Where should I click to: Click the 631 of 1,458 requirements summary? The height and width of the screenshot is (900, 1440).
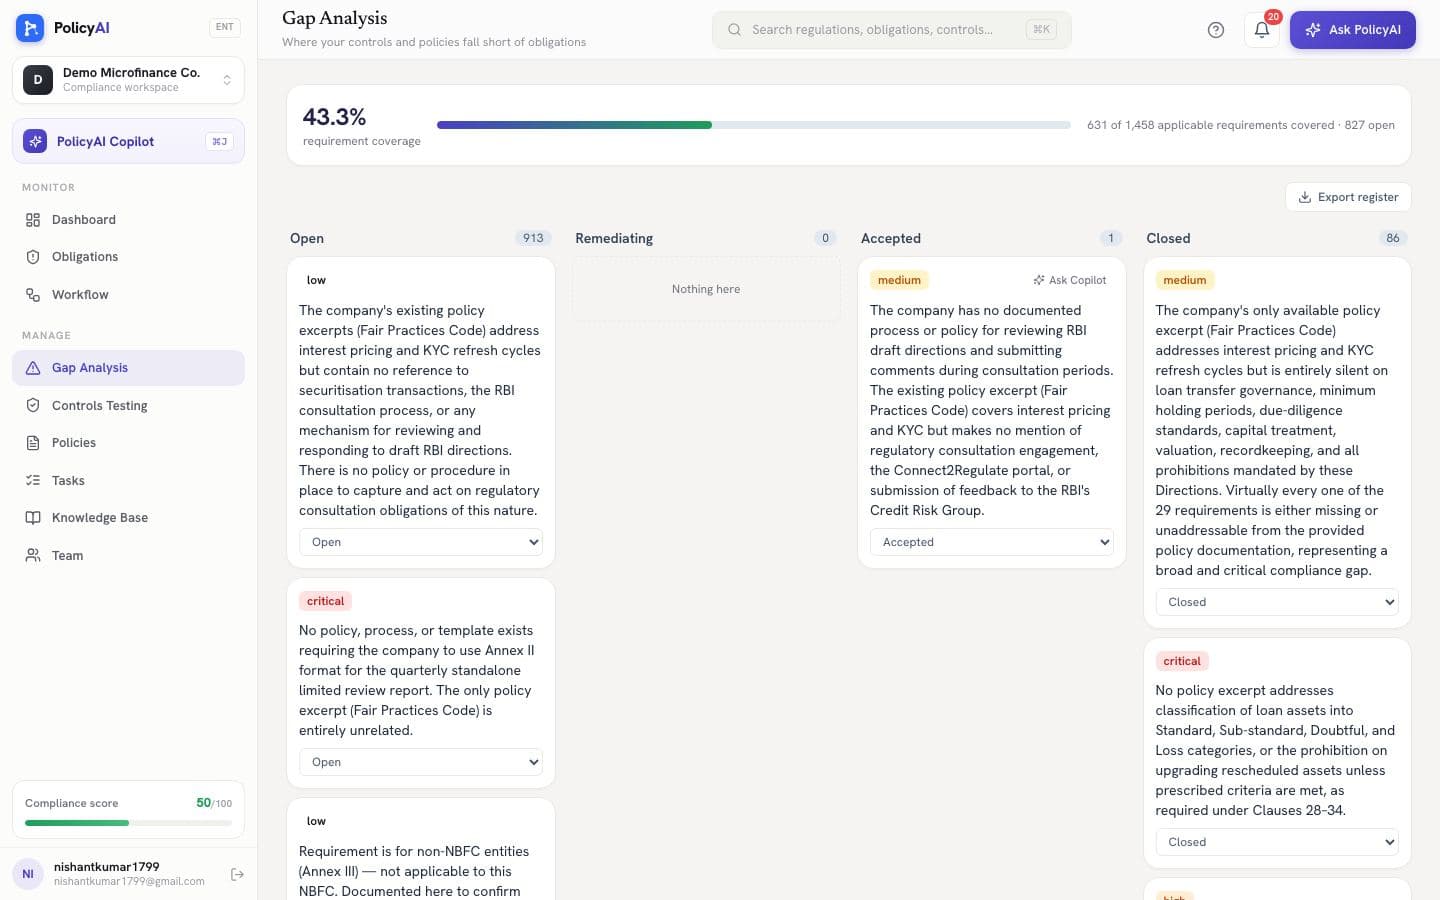(1241, 125)
